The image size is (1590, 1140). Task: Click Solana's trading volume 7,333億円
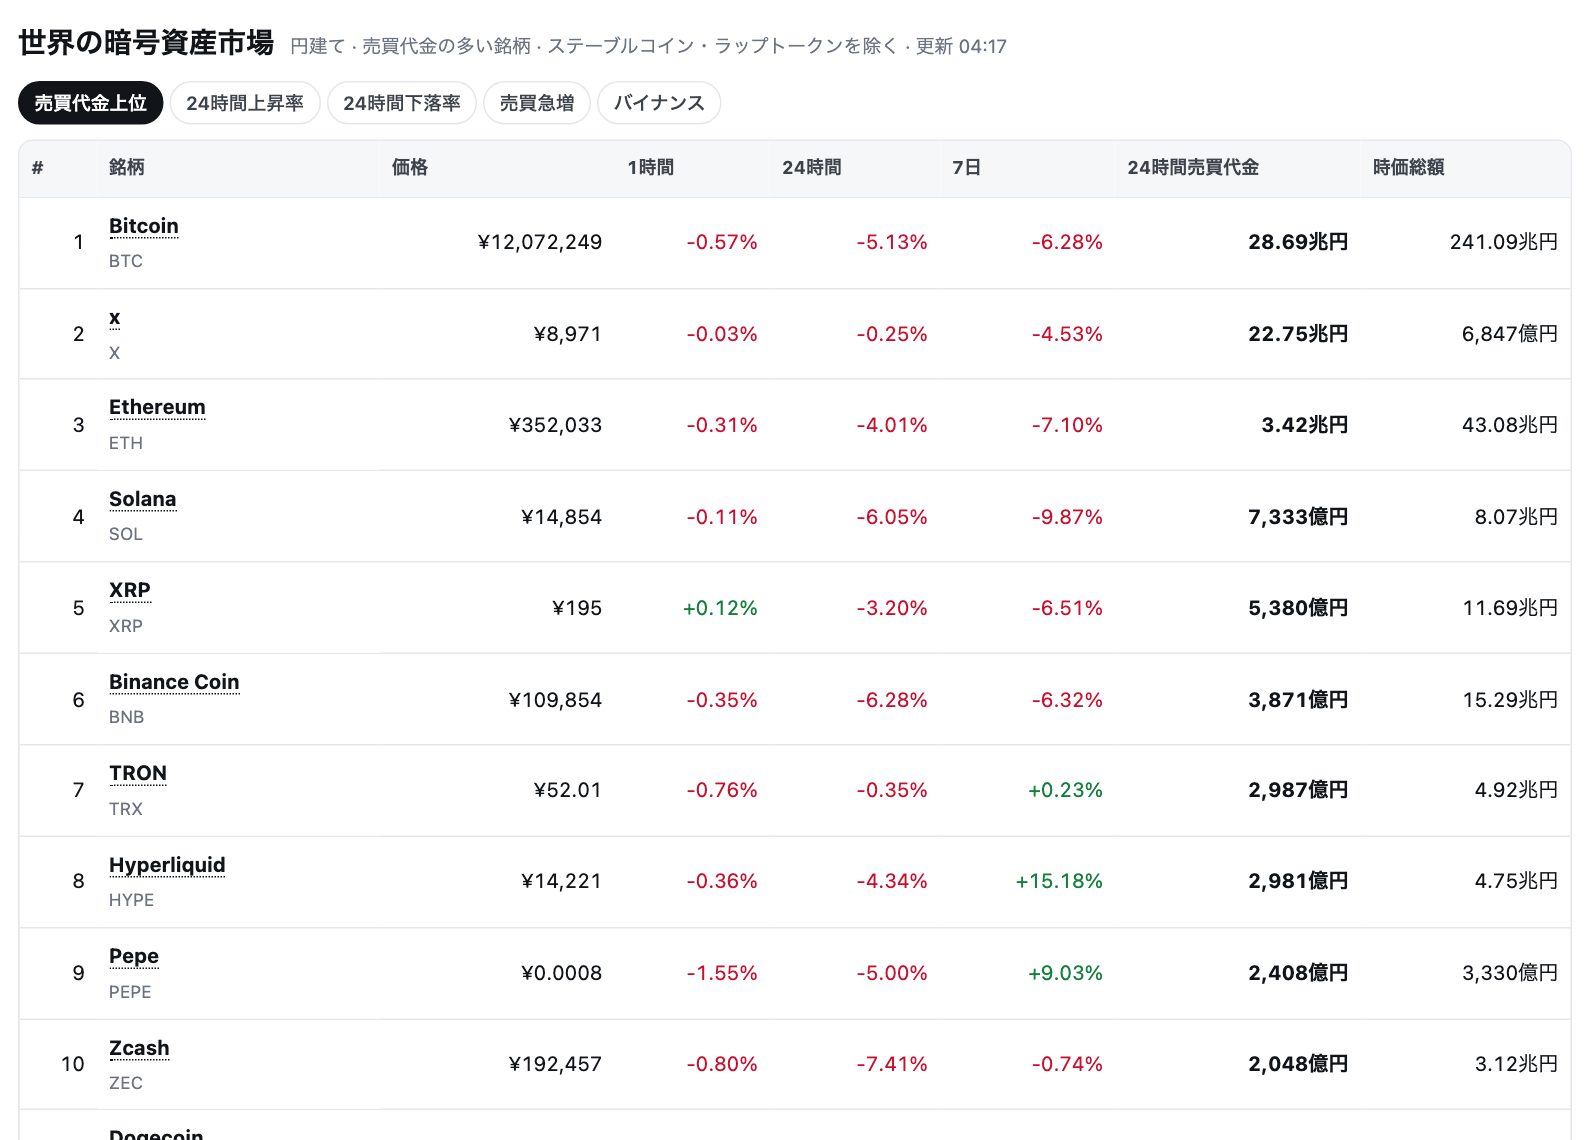pyautogui.click(x=1298, y=517)
